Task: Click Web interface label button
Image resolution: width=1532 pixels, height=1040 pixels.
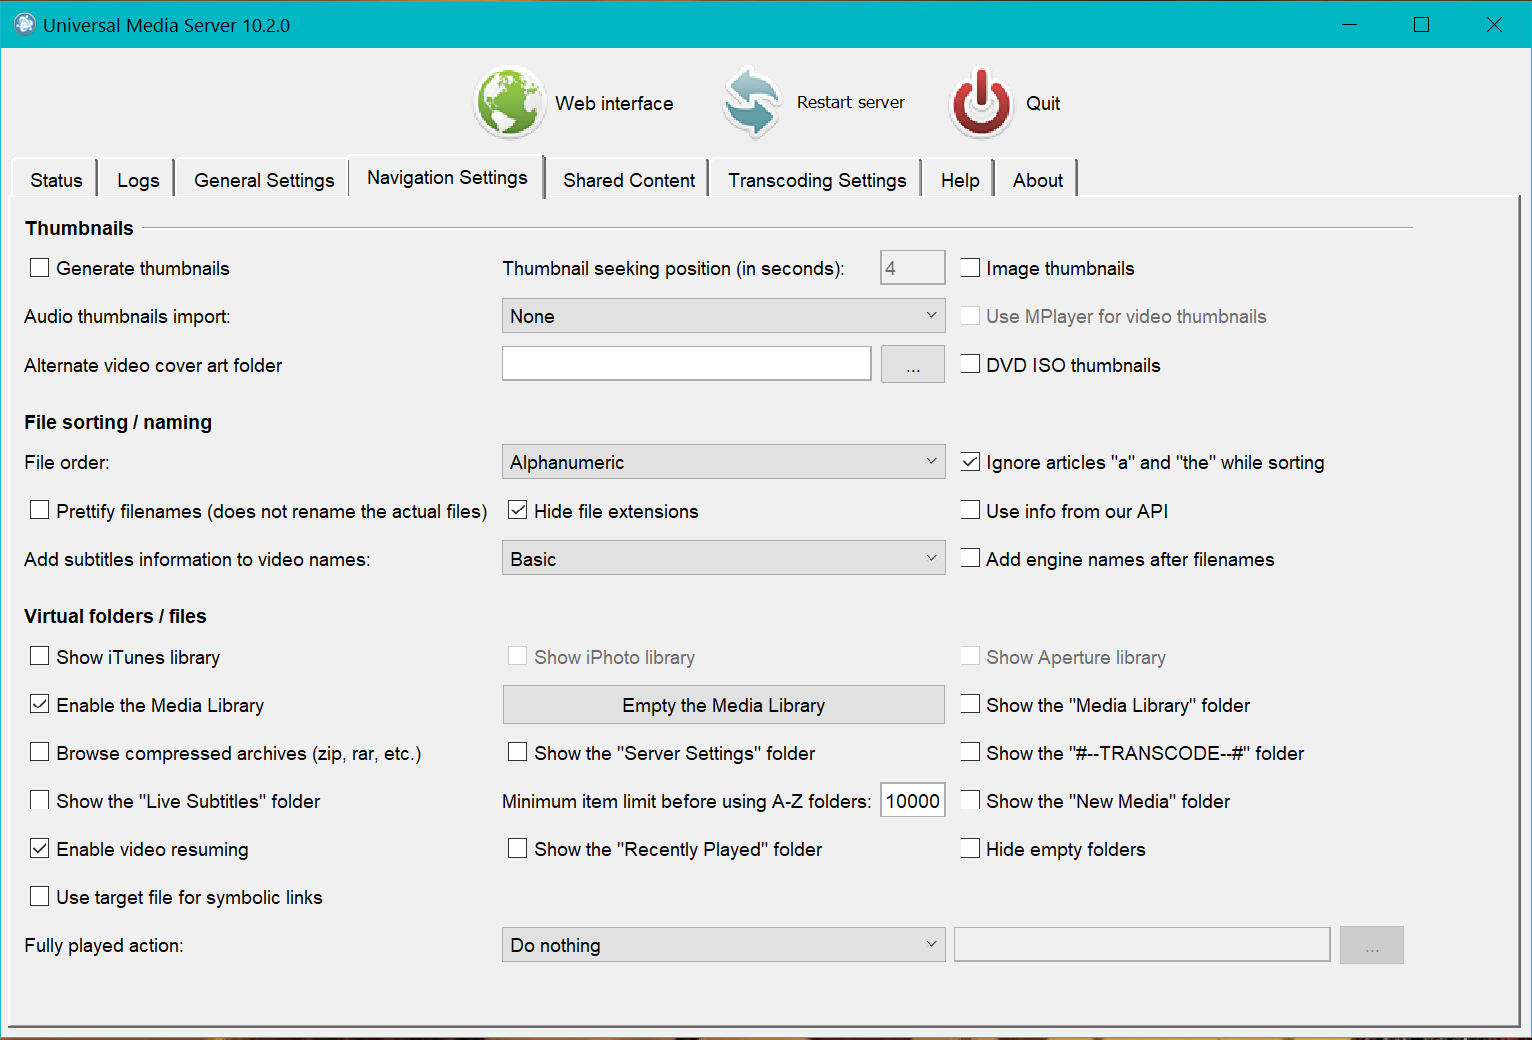Action: (x=614, y=103)
